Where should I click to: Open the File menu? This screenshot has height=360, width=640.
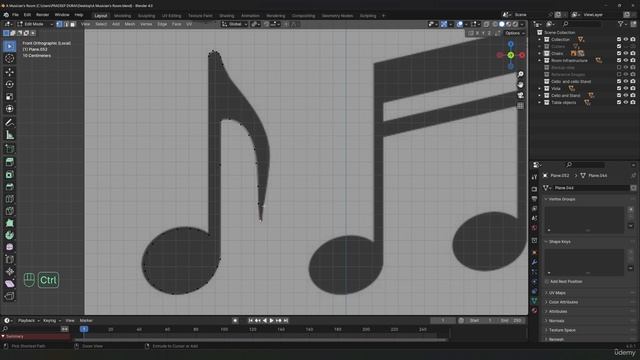(x=15, y=15)
